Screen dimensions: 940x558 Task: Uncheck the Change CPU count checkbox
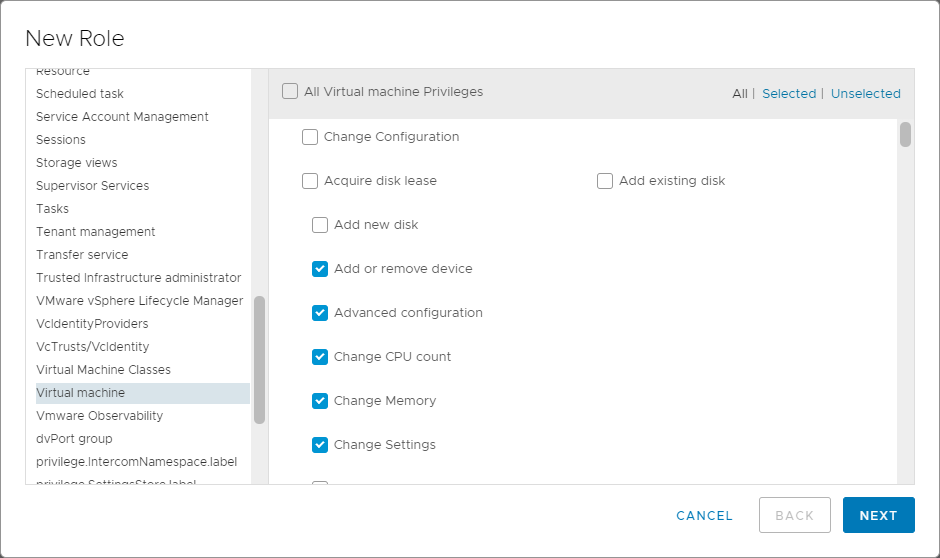click(x=320, y=357)
